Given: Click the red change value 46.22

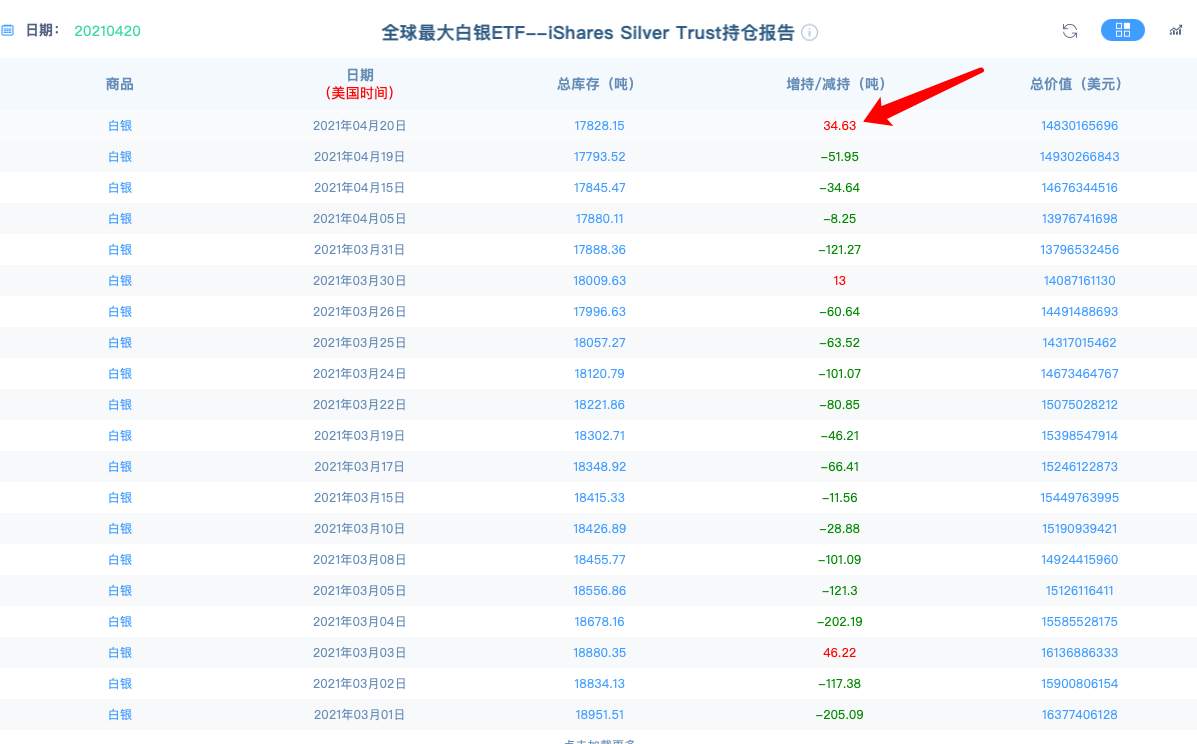Looking at the screenshot, I should [839, 652].
